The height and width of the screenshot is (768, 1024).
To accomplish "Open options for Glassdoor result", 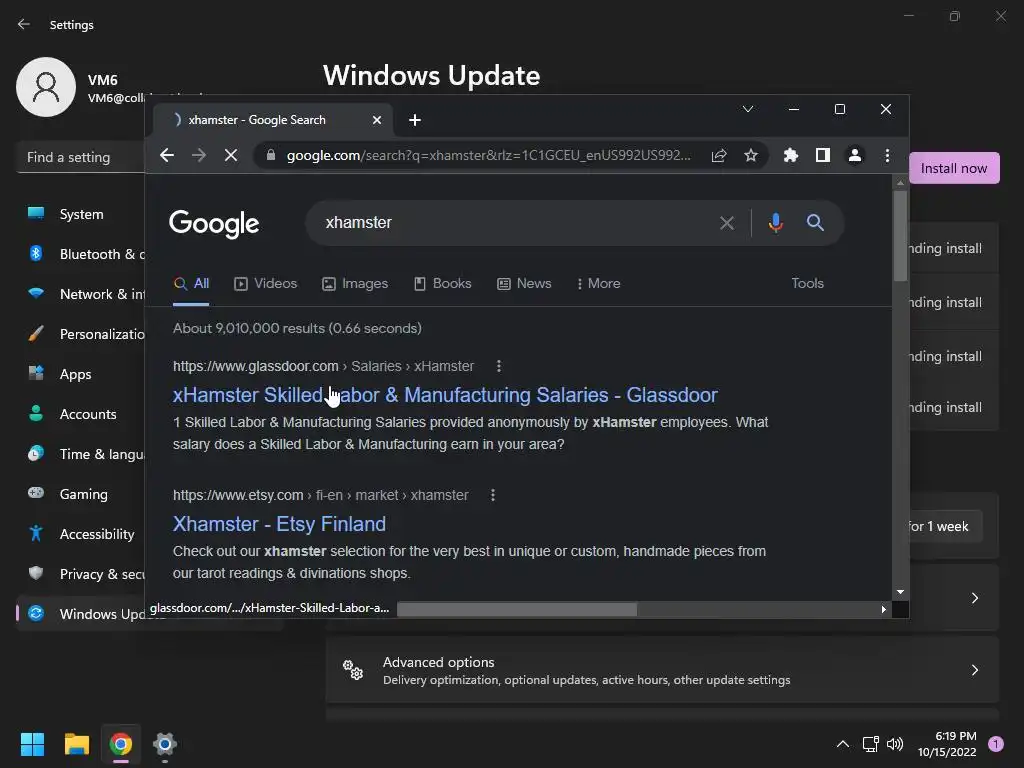I will 499,366.
